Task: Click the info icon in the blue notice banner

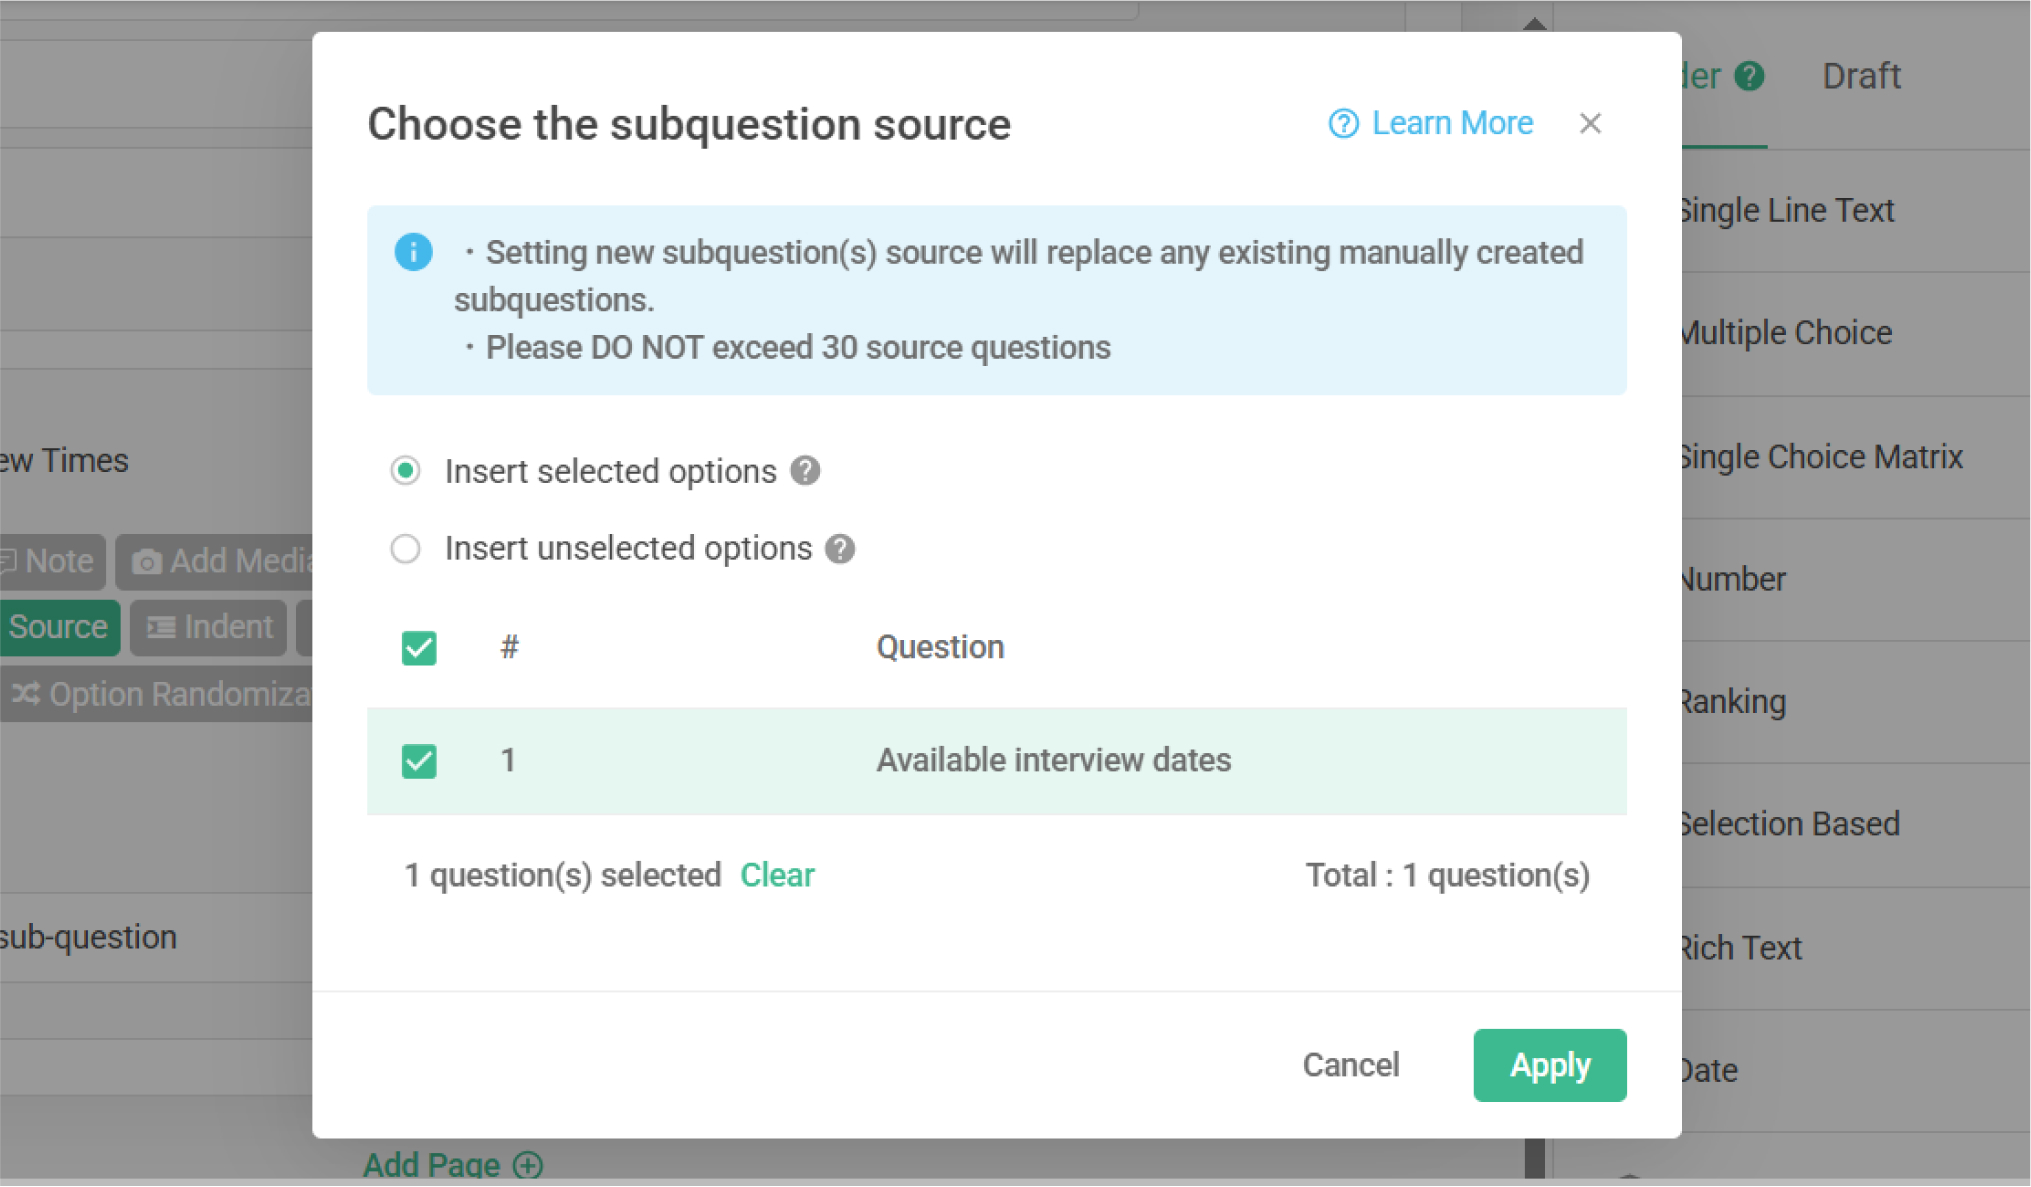Action: click(413, 252)
